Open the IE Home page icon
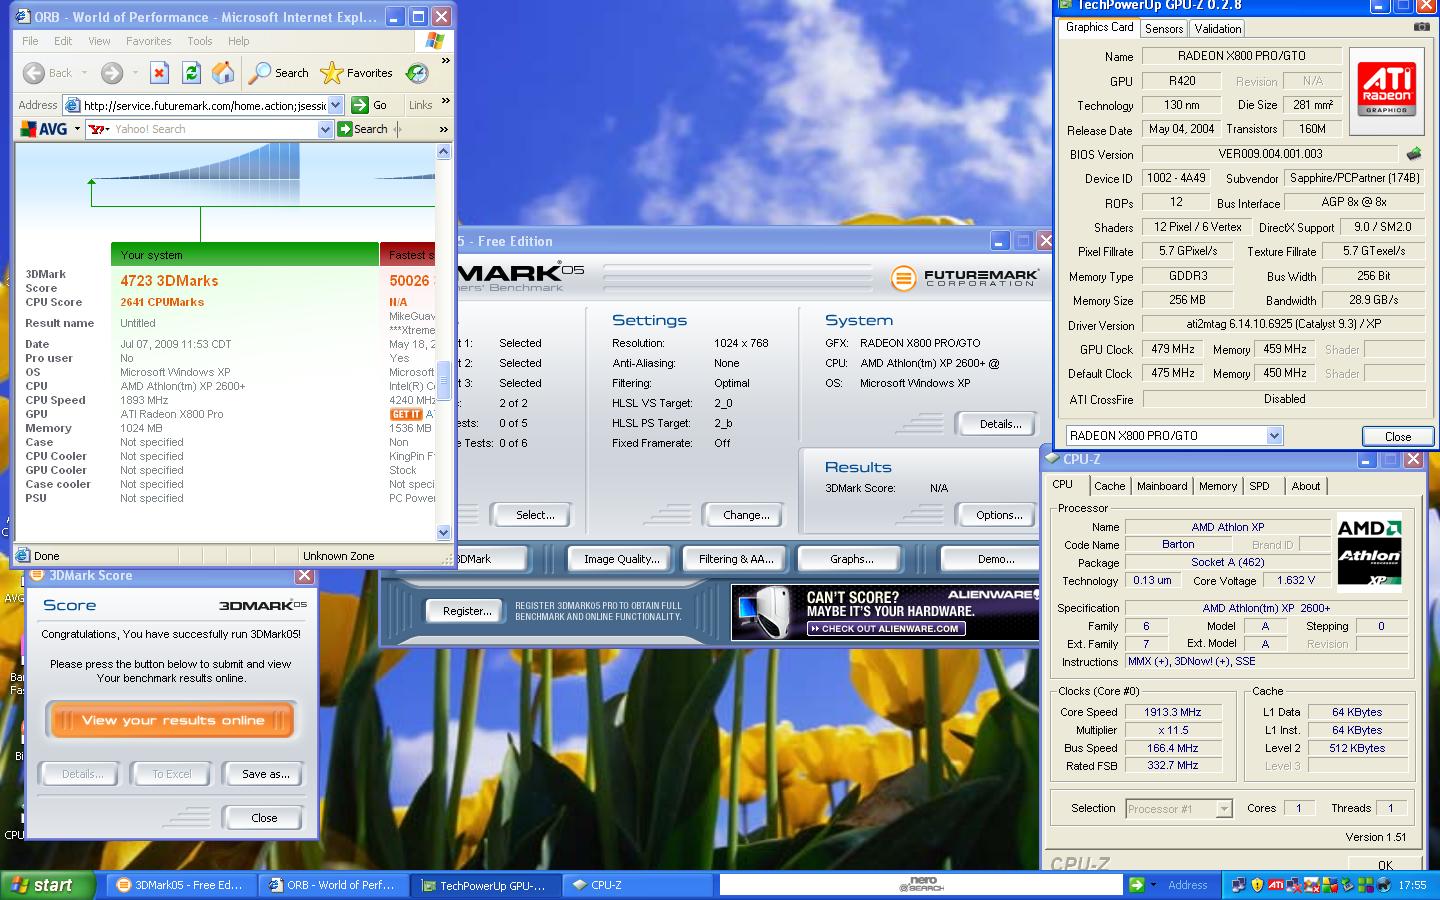Viewport: 1440px width, 900px height. tap(223, 73)
